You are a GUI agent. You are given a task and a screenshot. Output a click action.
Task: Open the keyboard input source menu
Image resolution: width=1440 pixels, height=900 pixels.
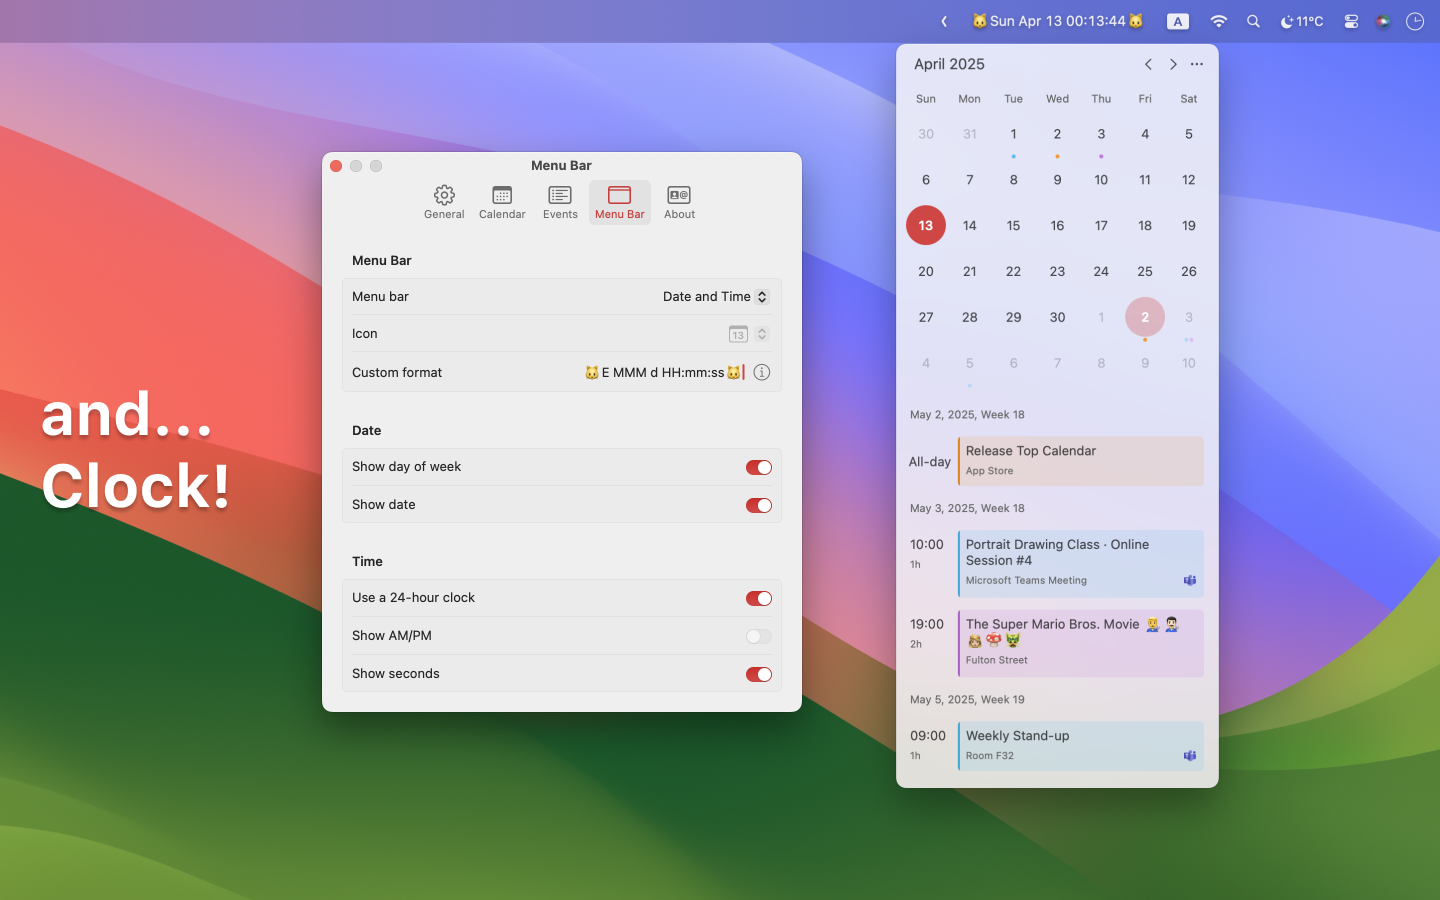1178,21
